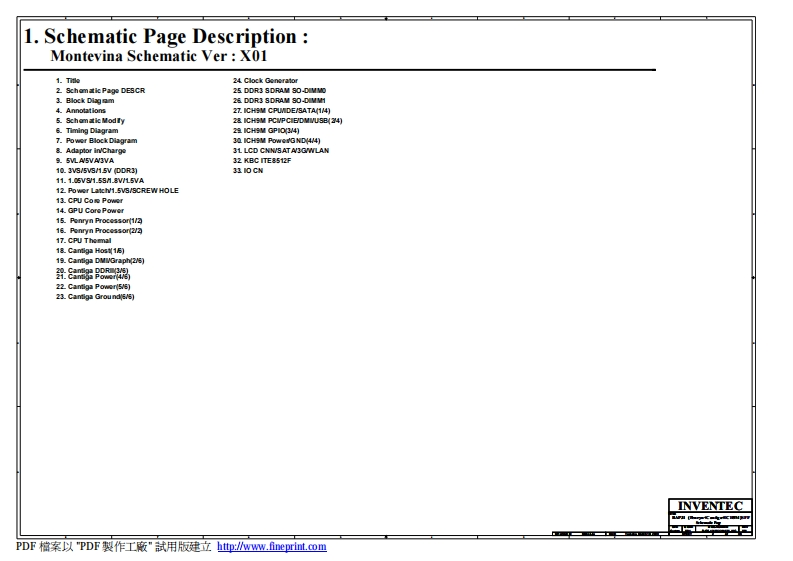This screenshot has height=561, width=793.
Task: Click the Penryn Processor(1/2) entry
Action: click(99, 221)
